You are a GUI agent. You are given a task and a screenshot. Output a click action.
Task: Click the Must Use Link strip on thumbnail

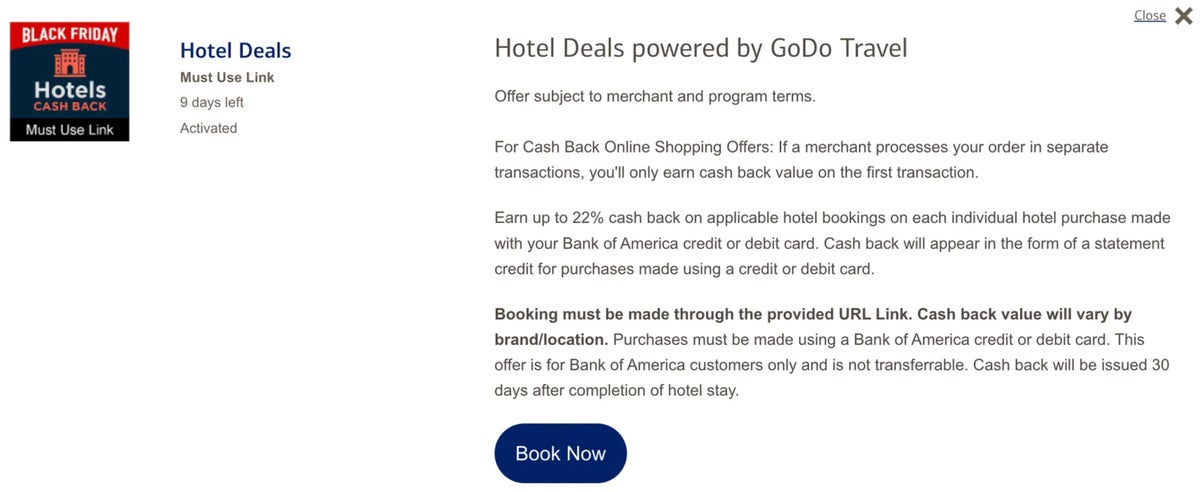(x=70, y=130)
